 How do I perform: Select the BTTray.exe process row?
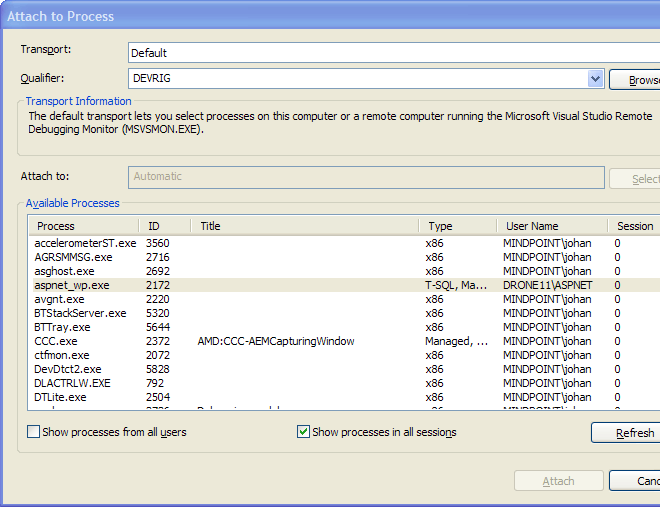tap(344, 327)
